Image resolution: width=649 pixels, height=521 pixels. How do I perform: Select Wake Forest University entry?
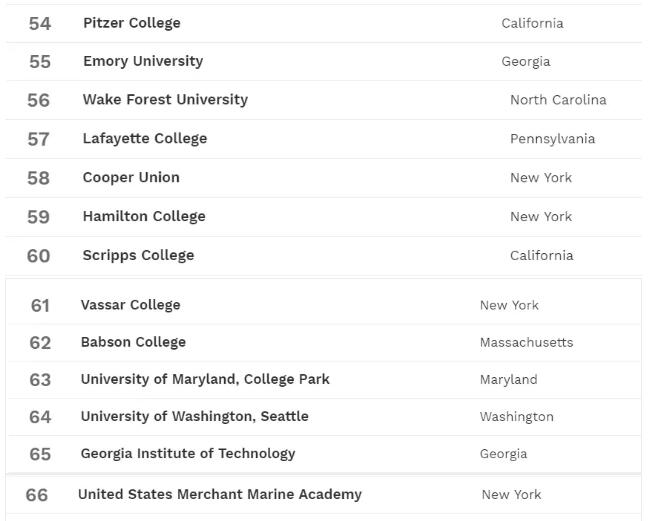pos(165,100)
